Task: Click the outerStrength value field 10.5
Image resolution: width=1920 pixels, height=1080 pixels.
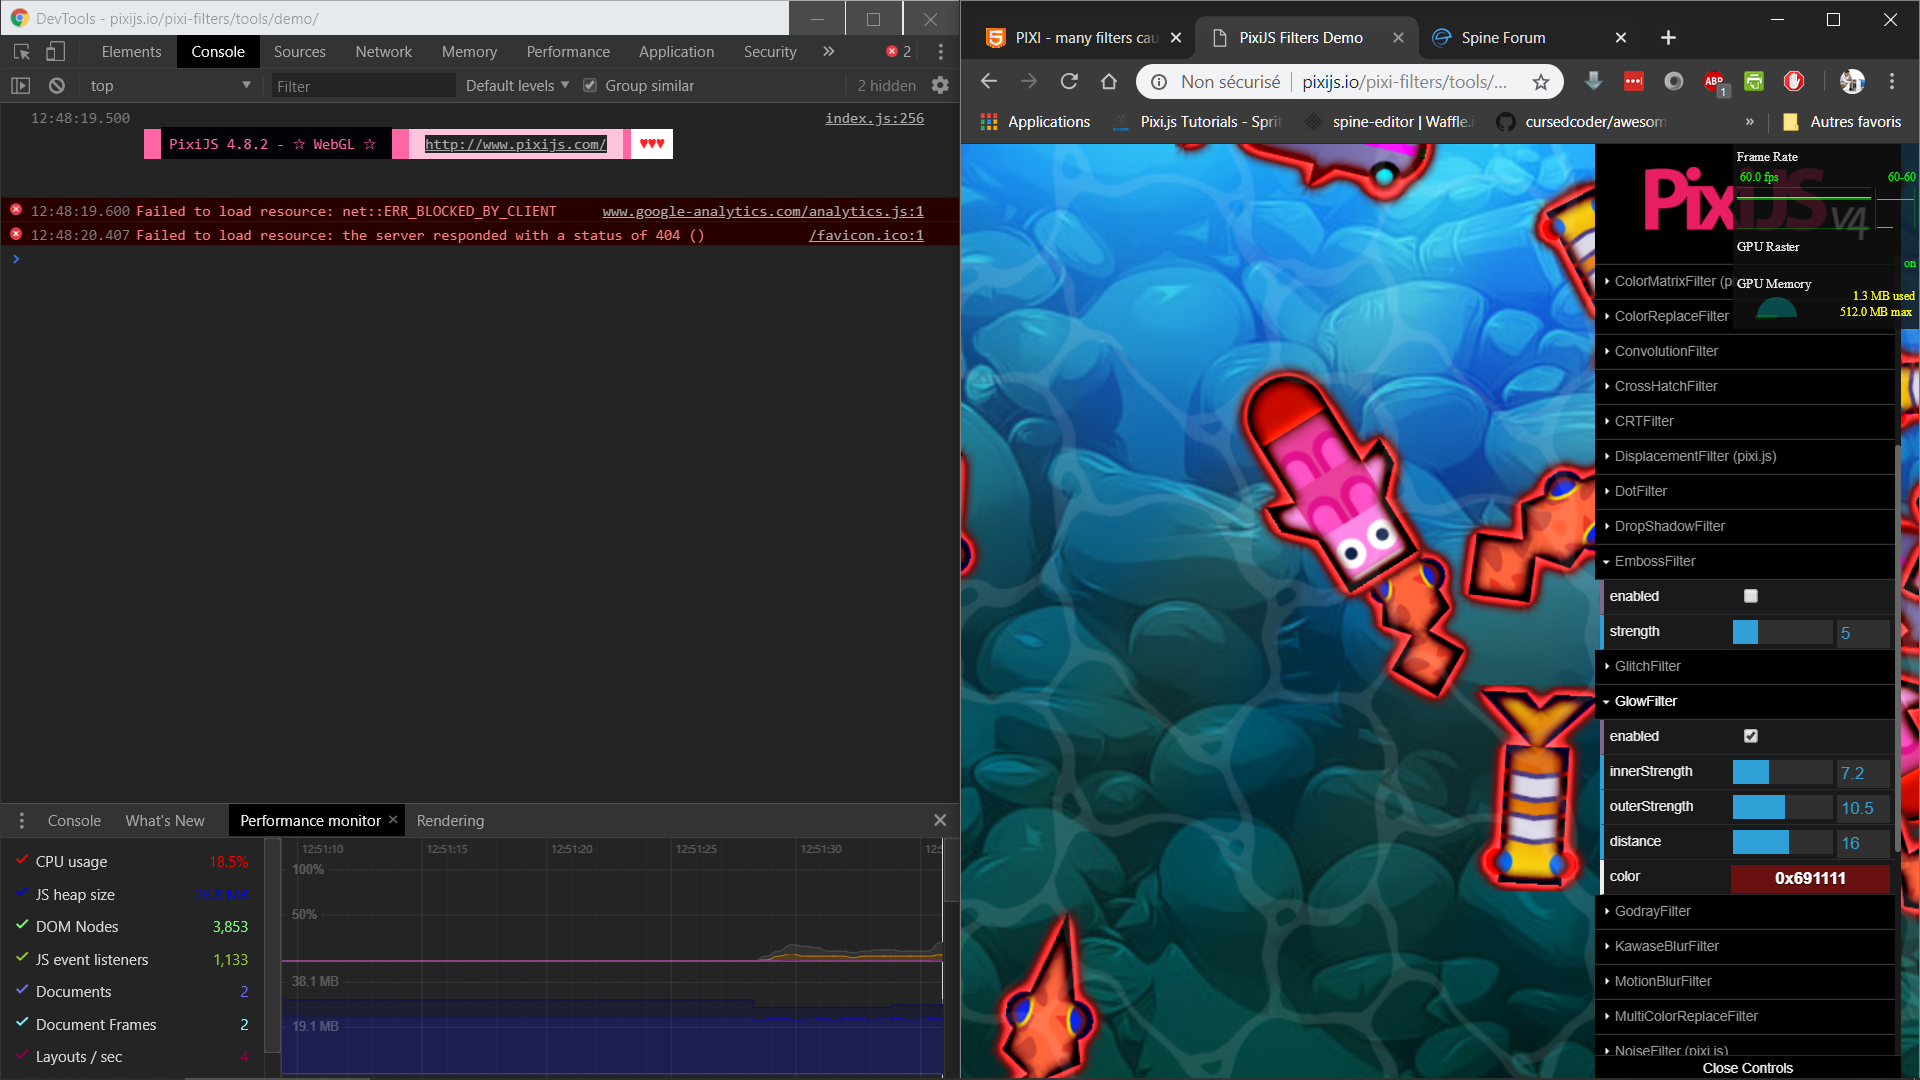Action: pyautogui.click(x=1862, y=808)
